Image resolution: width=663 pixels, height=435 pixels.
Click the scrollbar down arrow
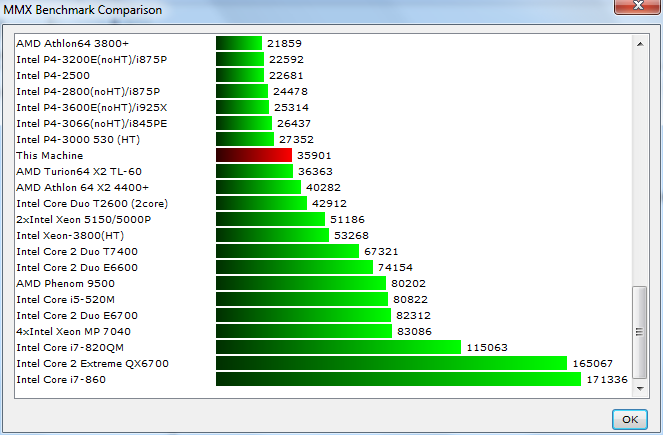(640, 388)
